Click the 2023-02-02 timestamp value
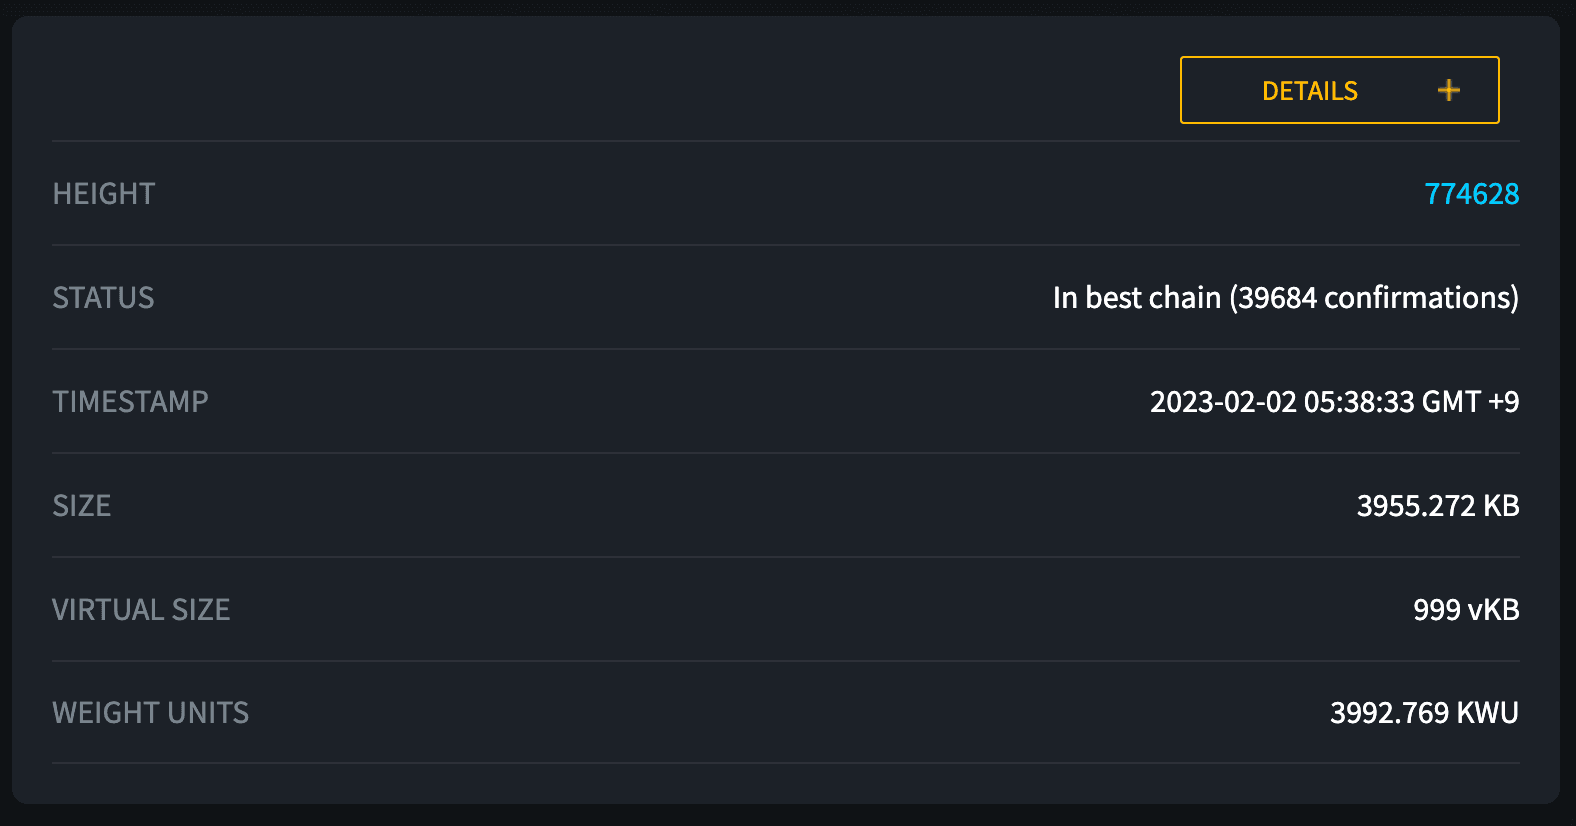Viewport: 1576px width, 826px height. [x=1334, y=402]
